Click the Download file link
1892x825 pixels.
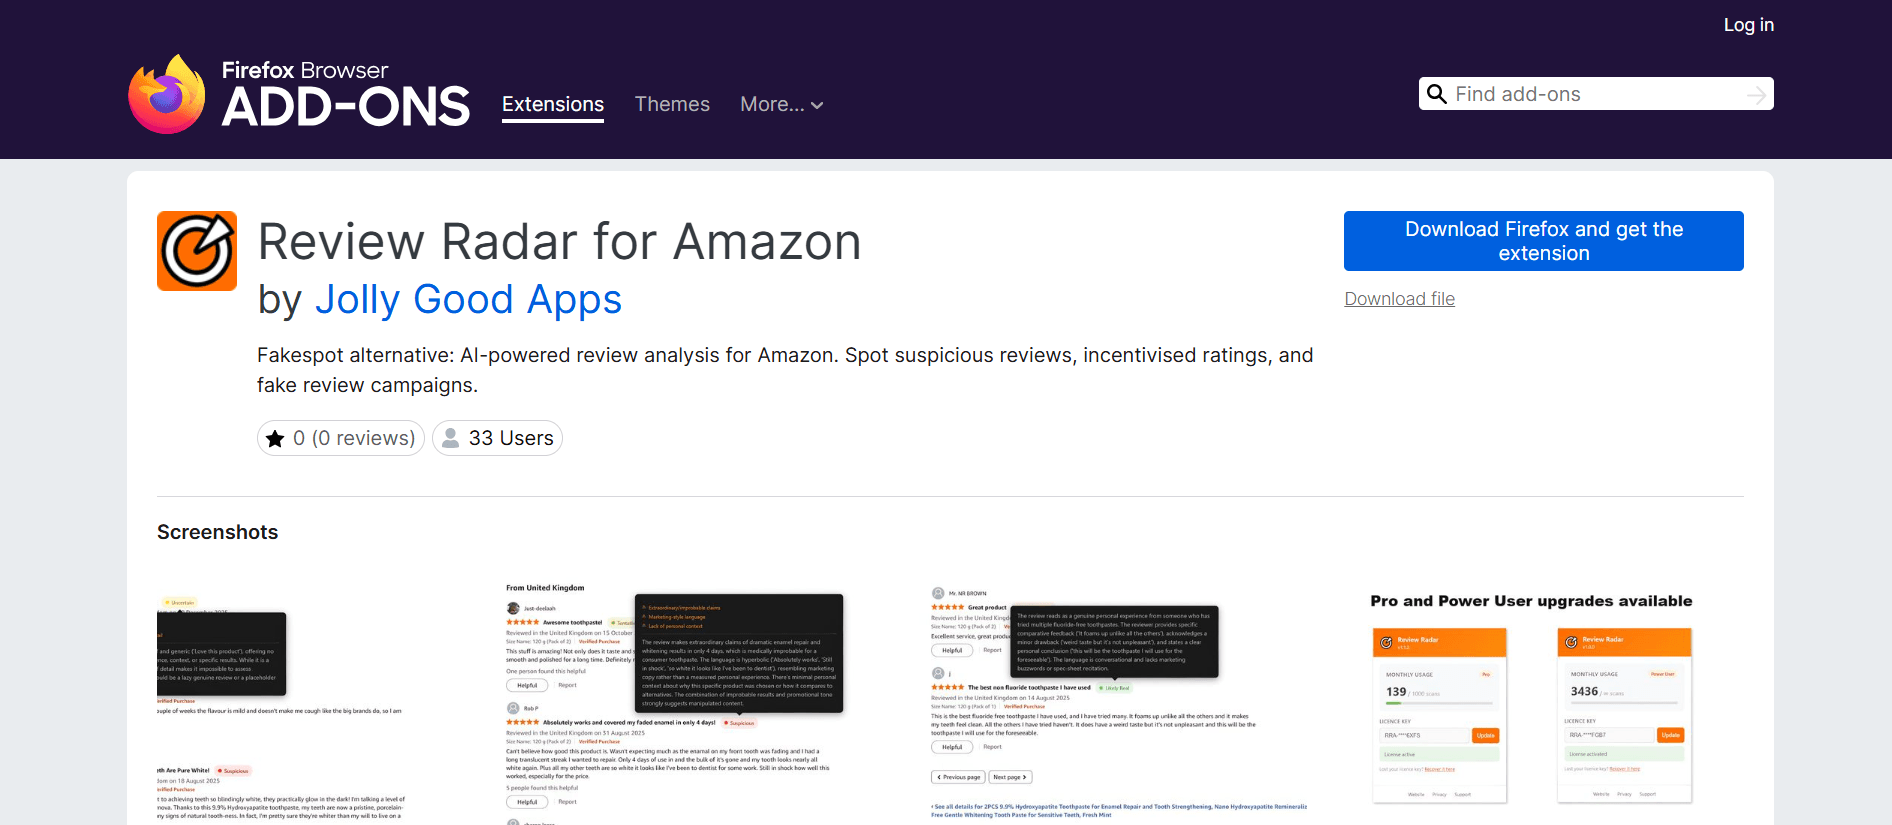point(1399,299)
